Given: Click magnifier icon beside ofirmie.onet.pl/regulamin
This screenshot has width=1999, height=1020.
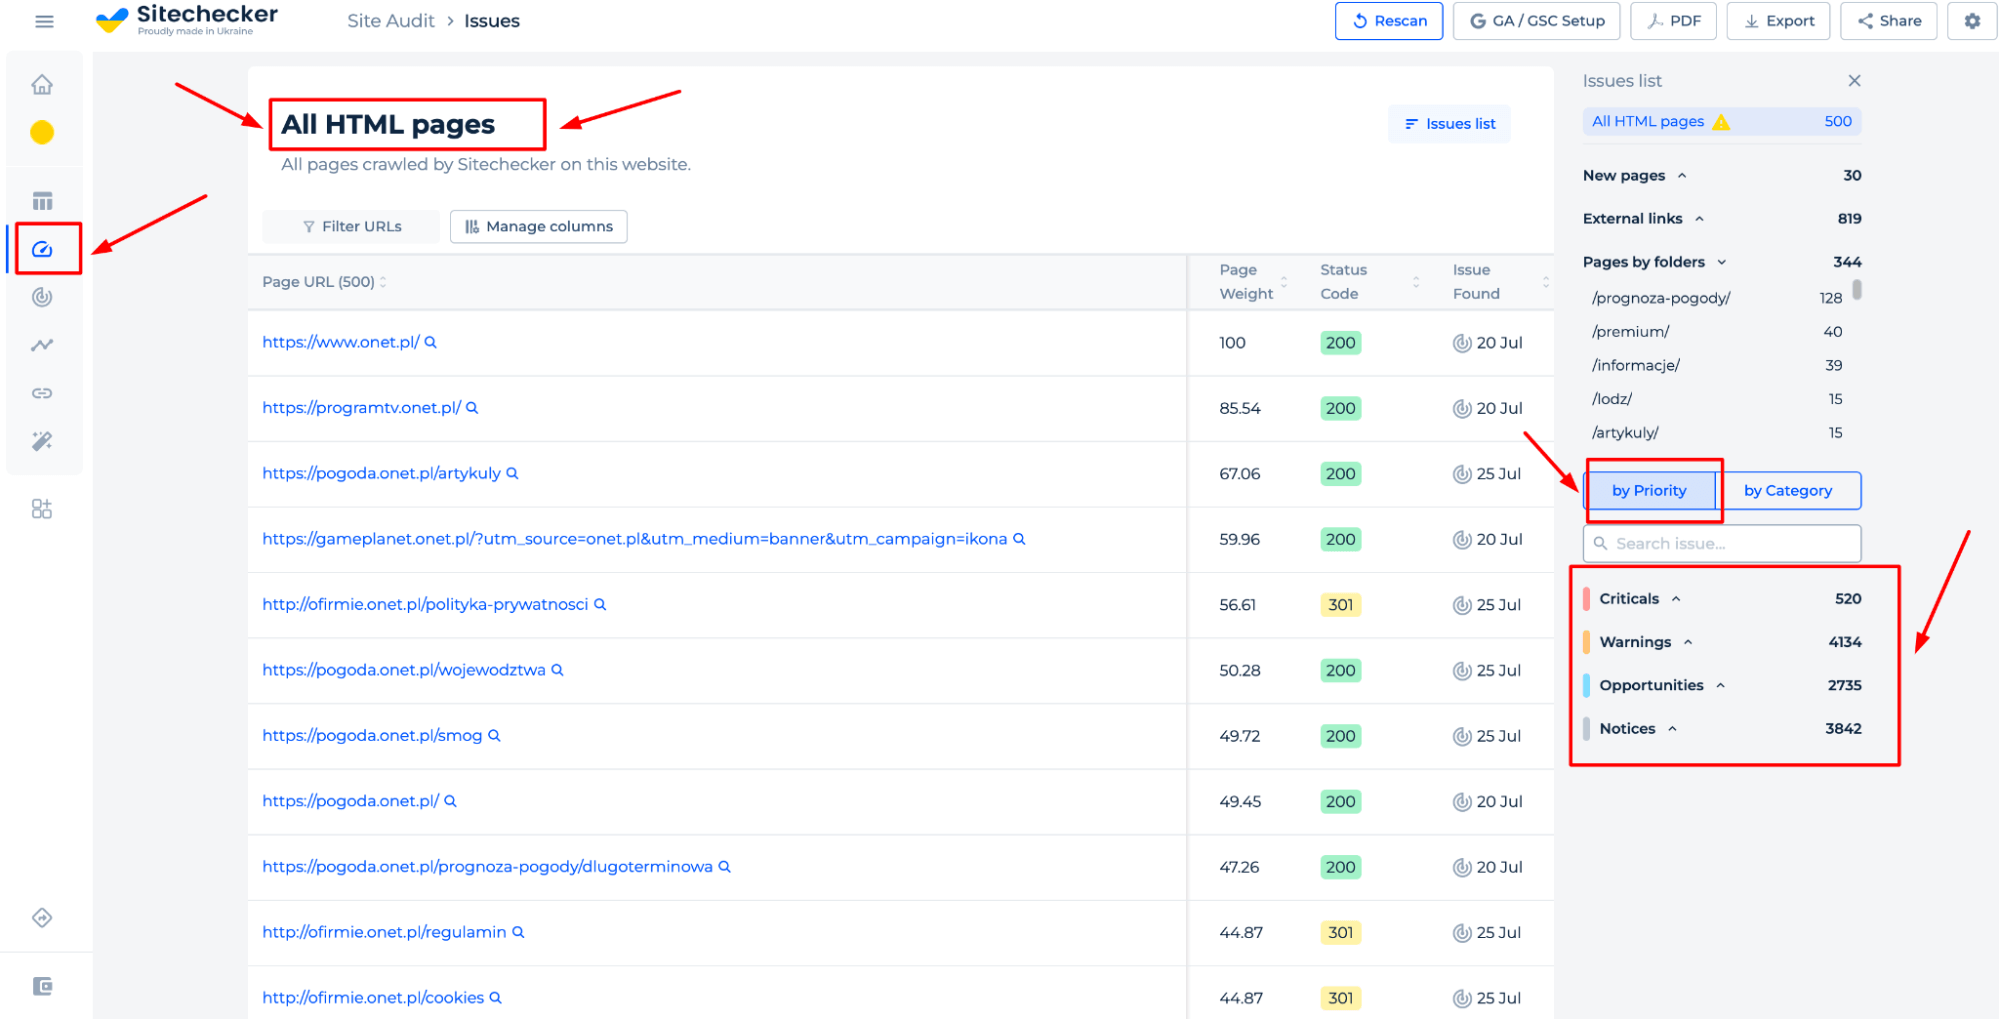Looking at the screenshot, I should tap(518, 932).
